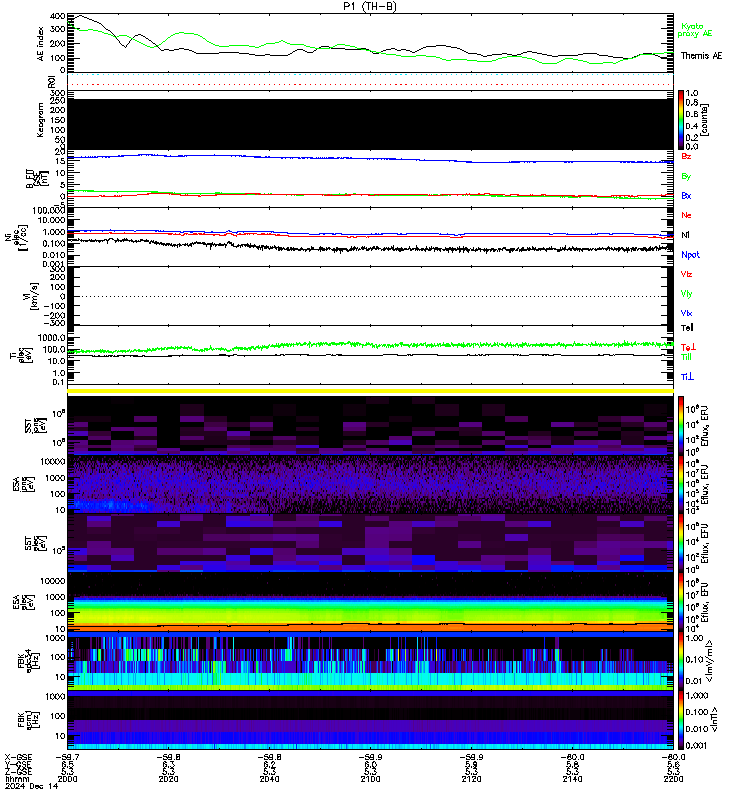
Task: Select the green "Viy" velocity legend label
Action: 686,294
